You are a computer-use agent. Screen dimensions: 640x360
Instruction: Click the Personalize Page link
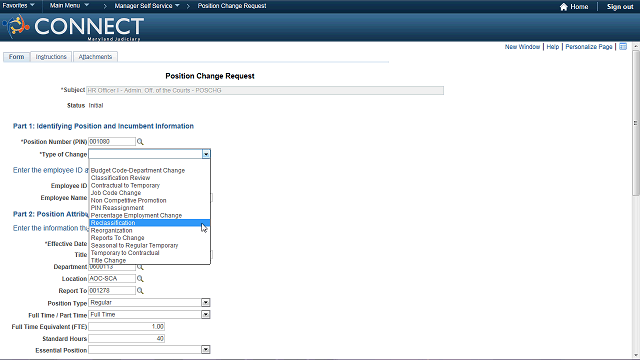click(x=589, y=47)
